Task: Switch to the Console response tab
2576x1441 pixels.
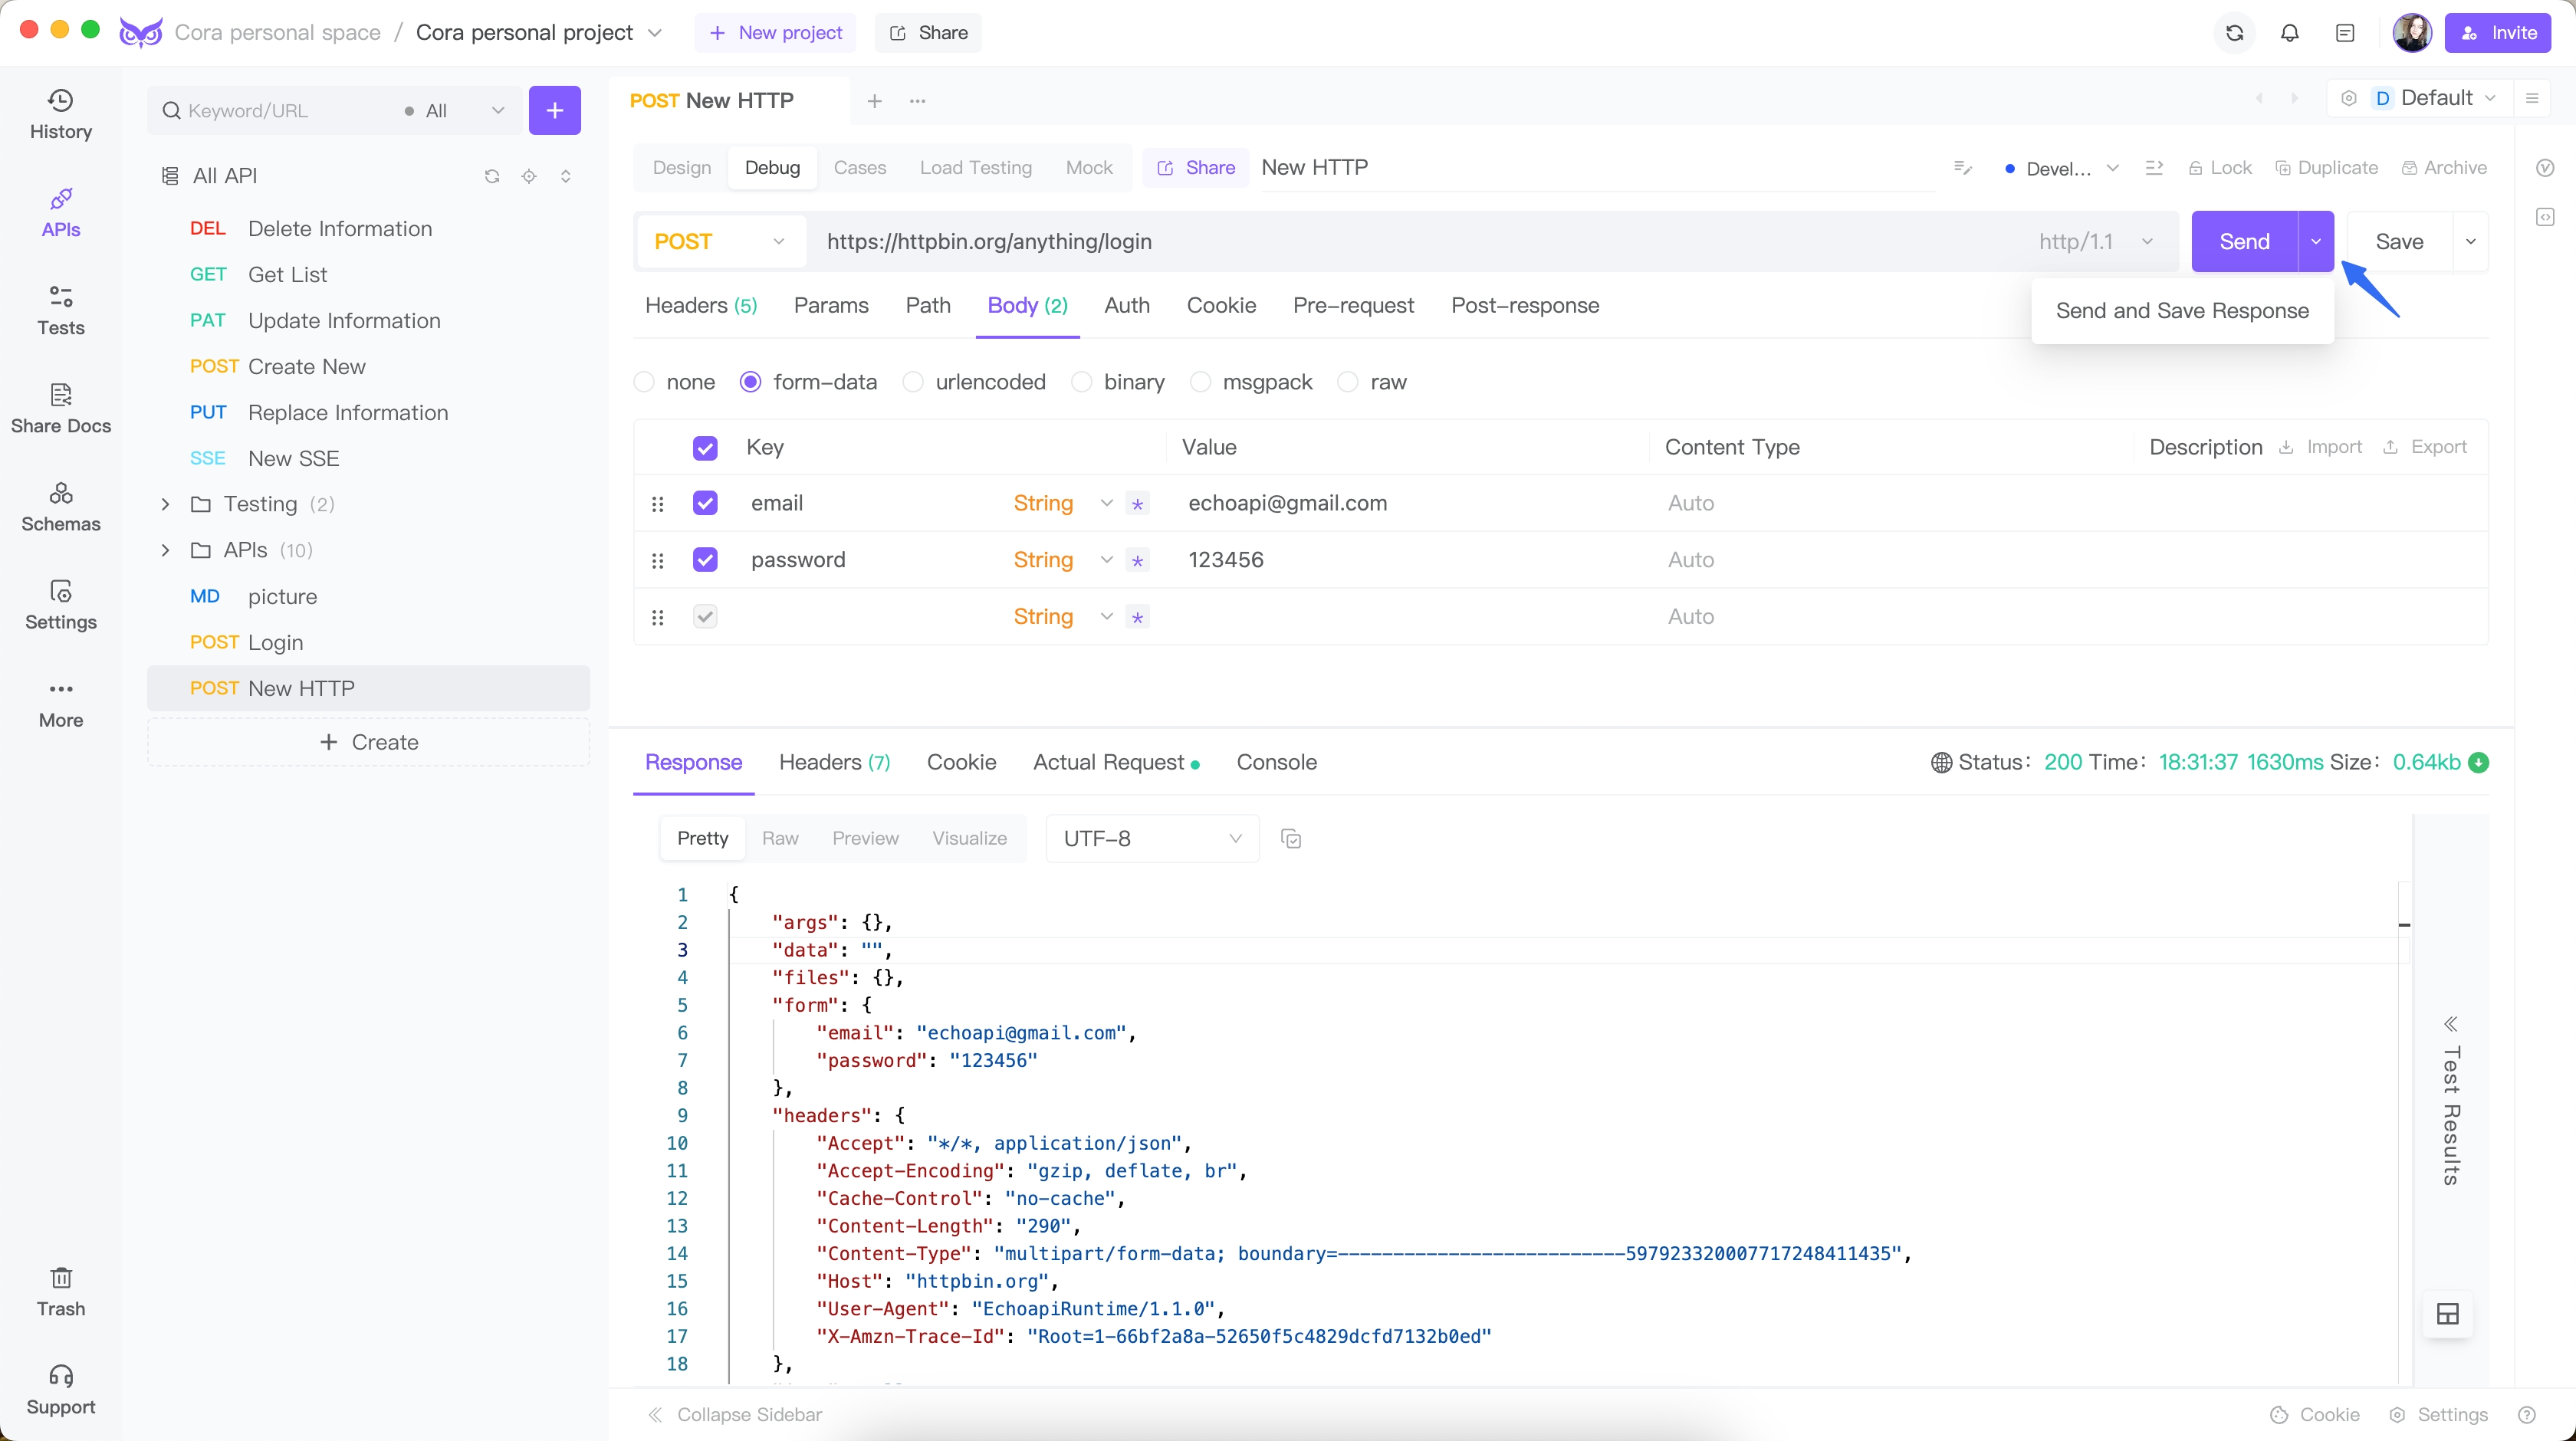Action: point(1277,762)
